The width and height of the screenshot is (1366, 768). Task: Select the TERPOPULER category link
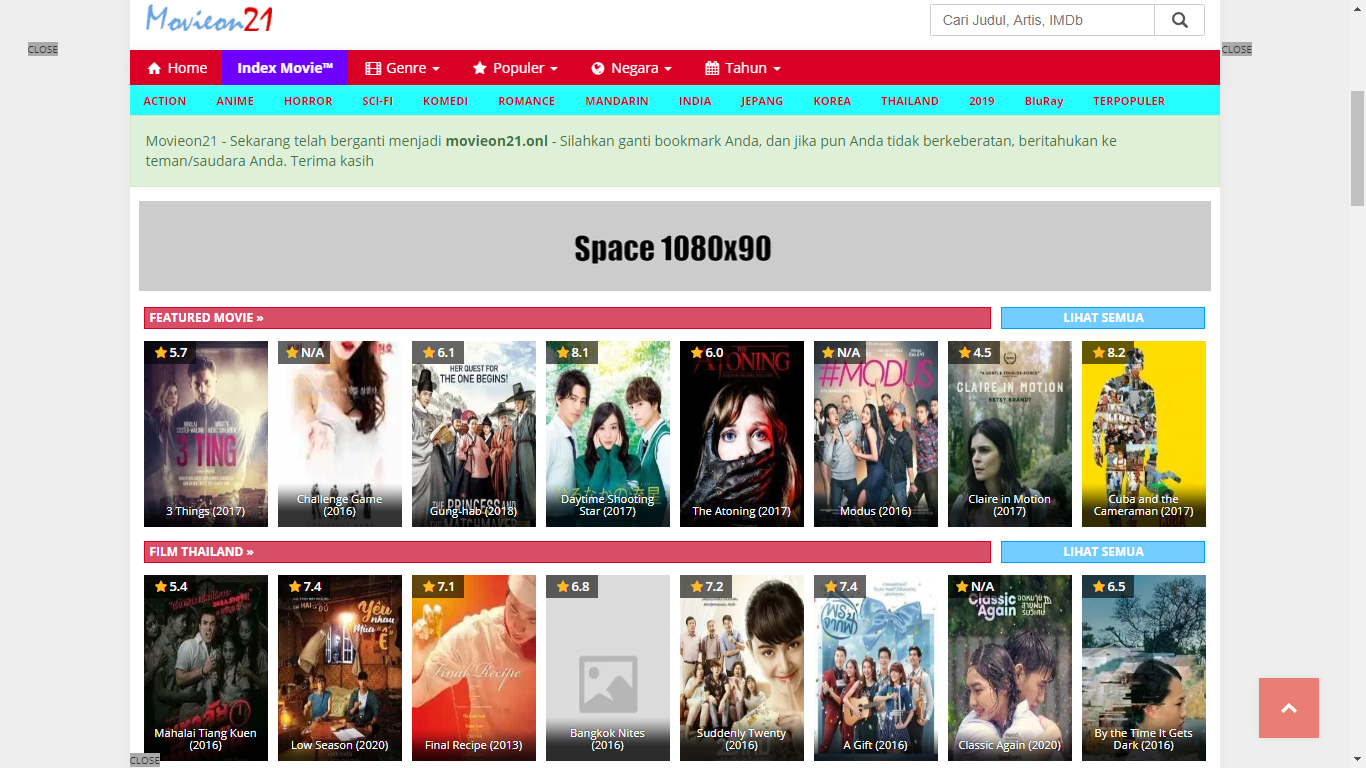(x=1129, y=101)
